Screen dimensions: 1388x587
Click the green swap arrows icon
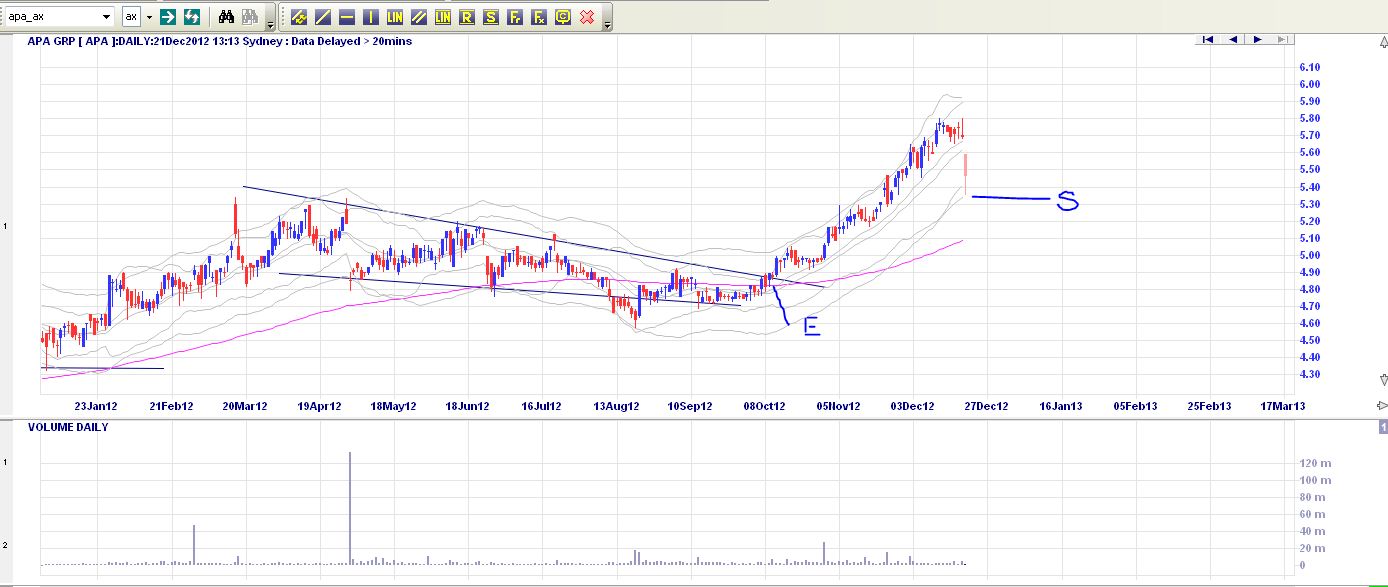tap(192, 17)
